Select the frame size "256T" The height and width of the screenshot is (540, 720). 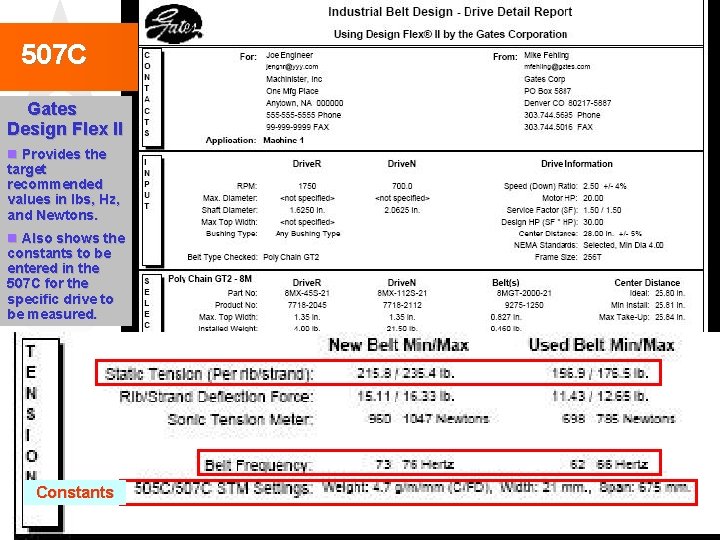click(592, 257)
